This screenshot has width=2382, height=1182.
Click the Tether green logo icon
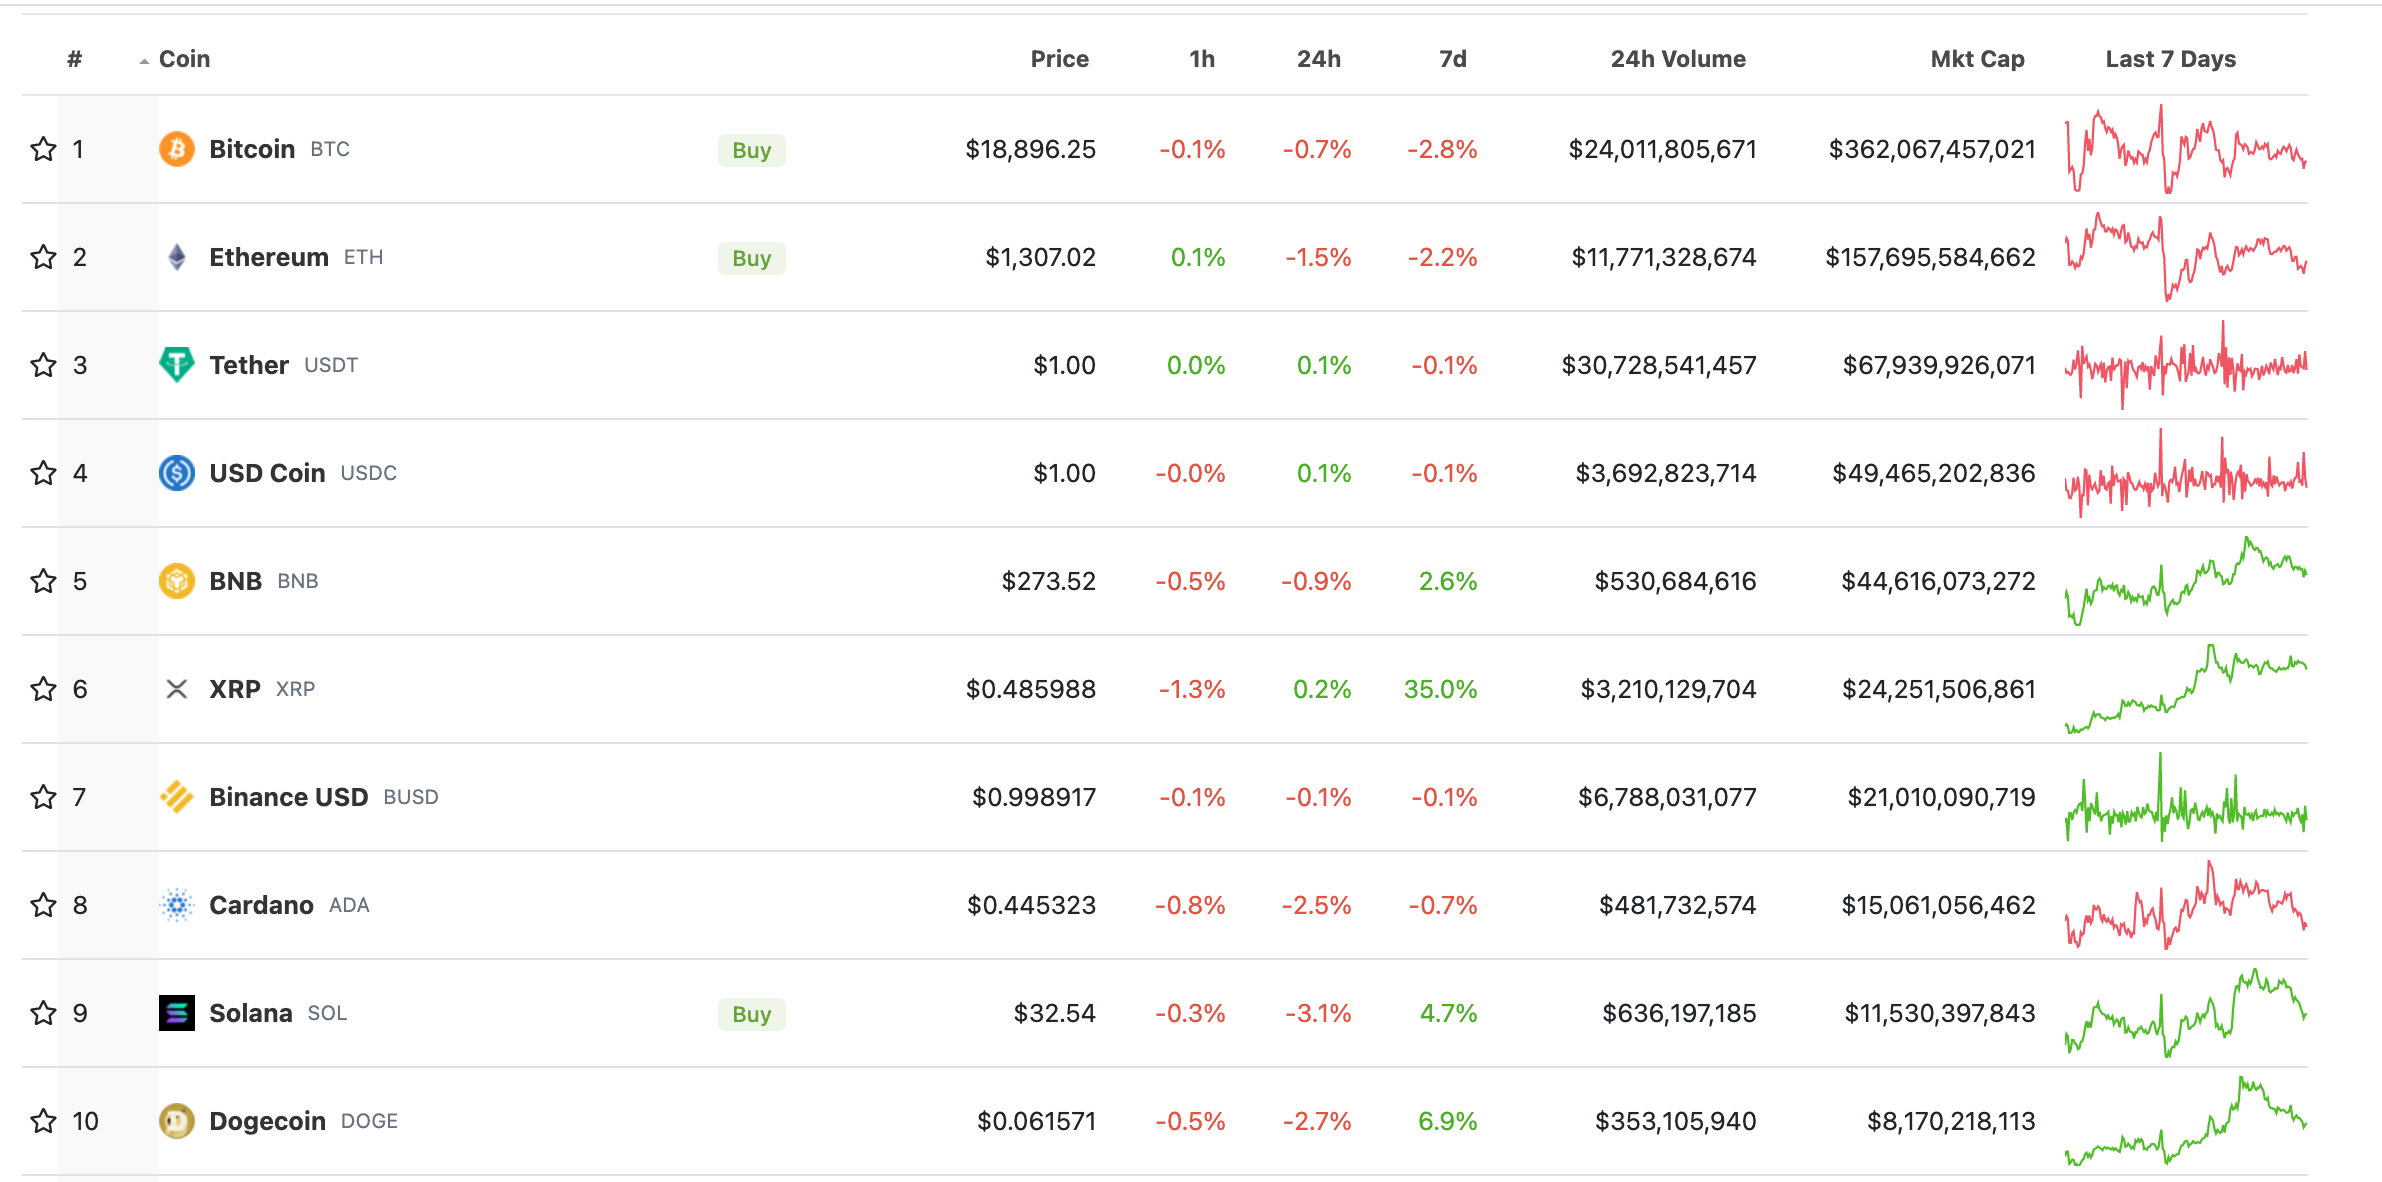click(177, 365)
